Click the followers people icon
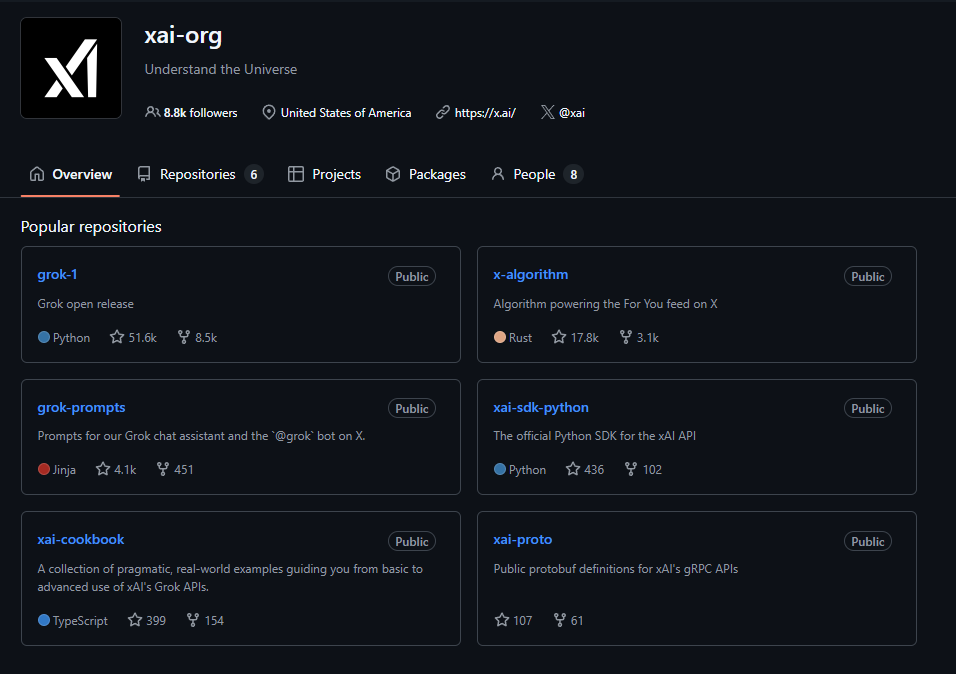Screen dimensions: 956x674 pyautogui.click(x=152, y=112)
